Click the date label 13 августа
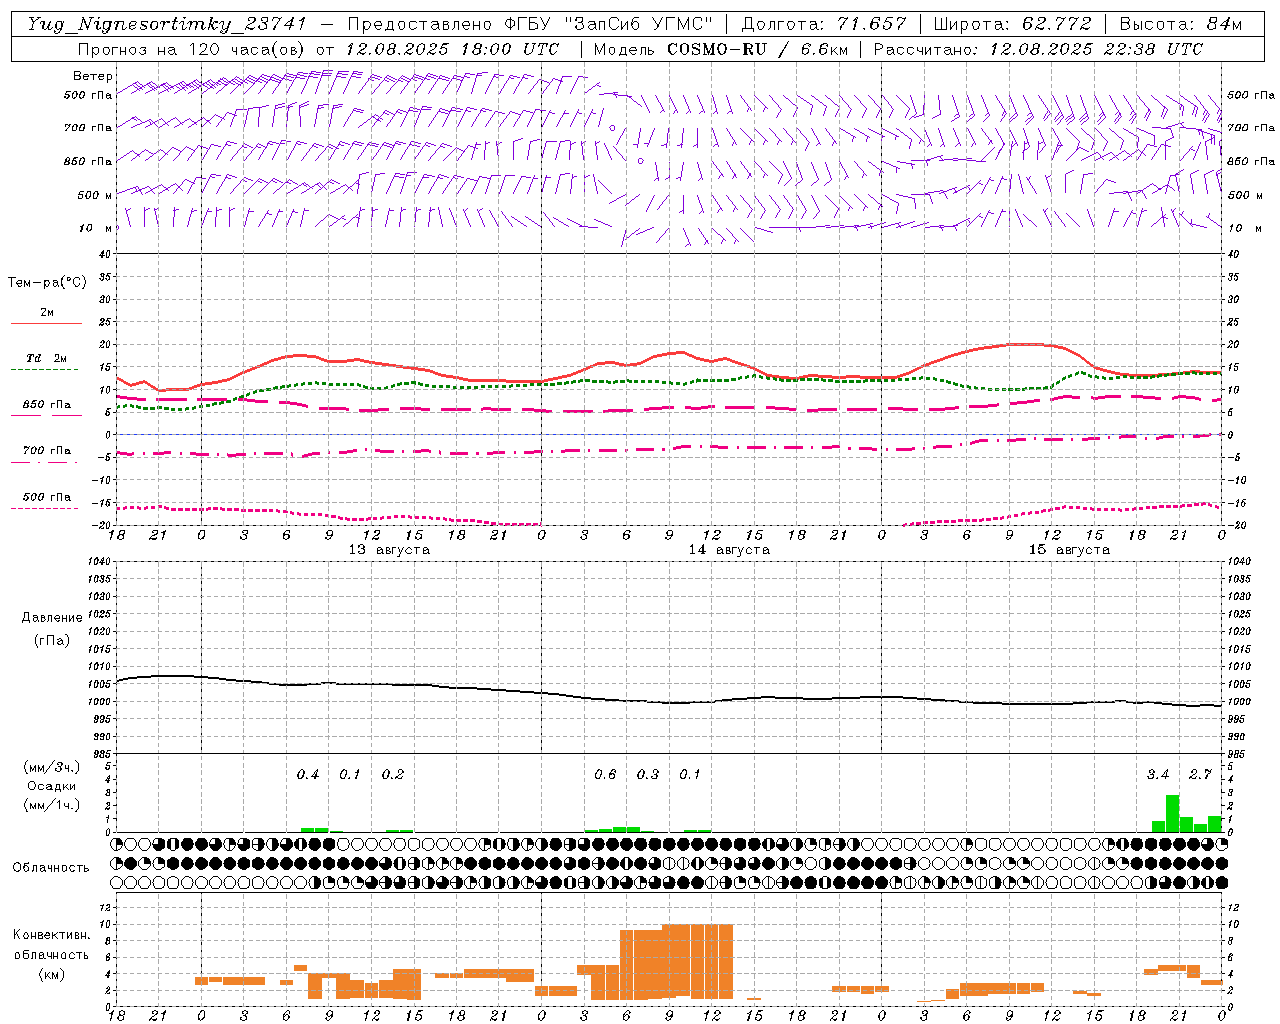 389,550
